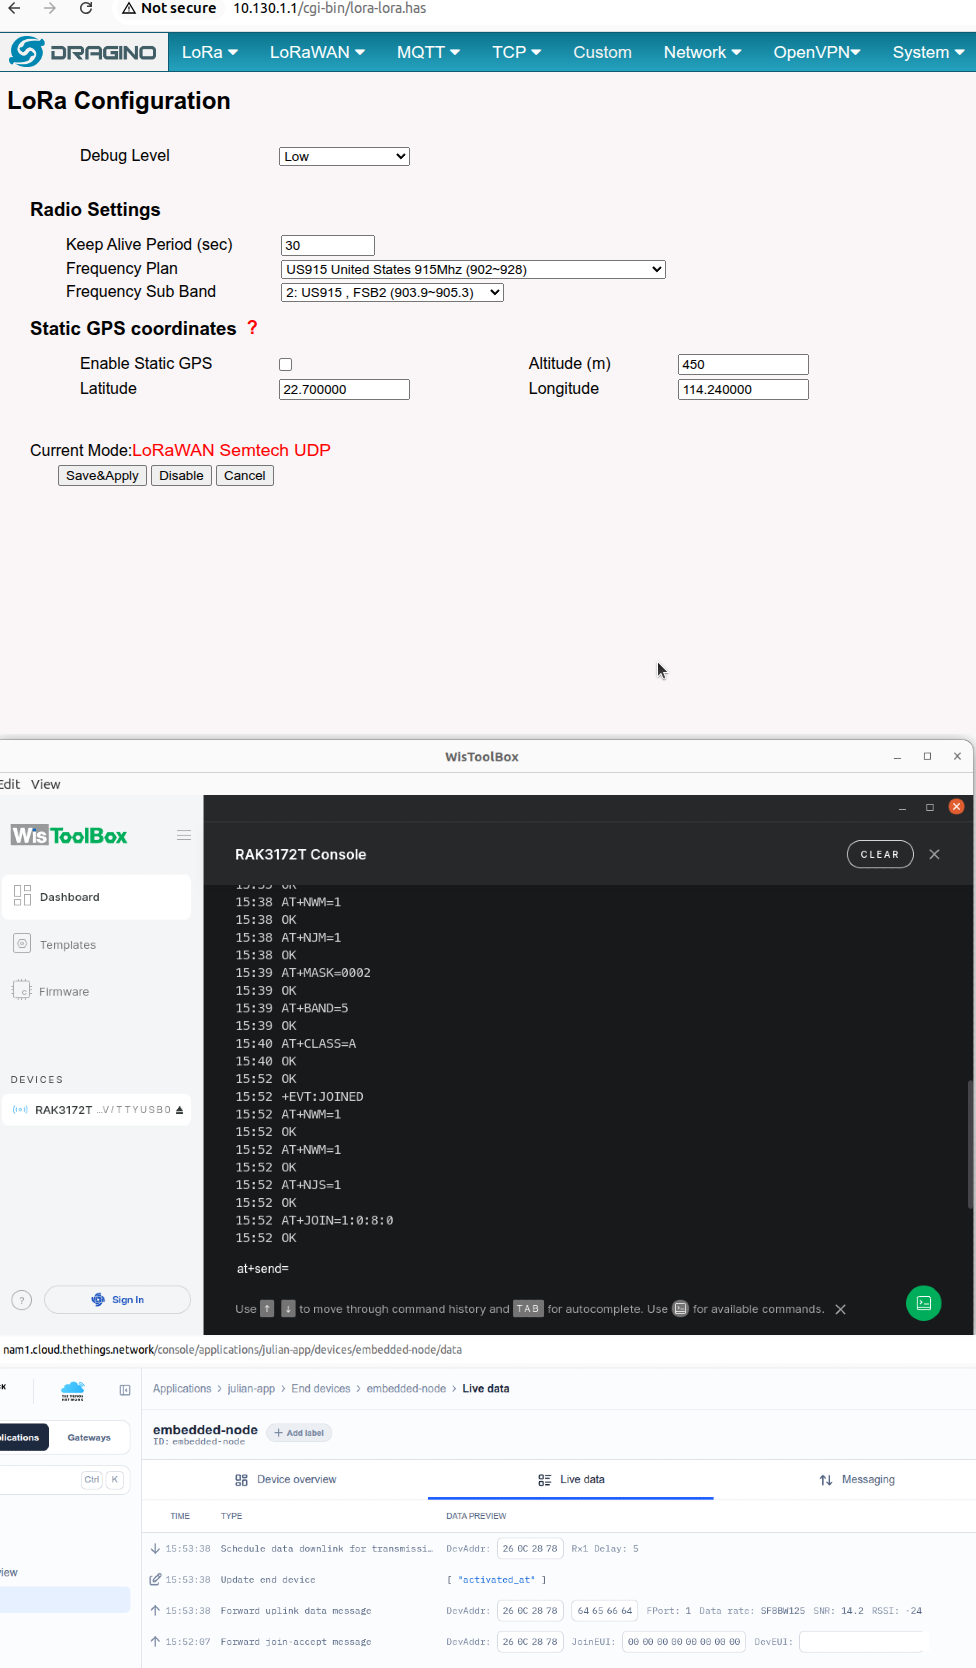Open the LoRaWAN menu in navbar
This screenshot has width=976, height=1668.
pyautogui.click(x=317, y=52)
